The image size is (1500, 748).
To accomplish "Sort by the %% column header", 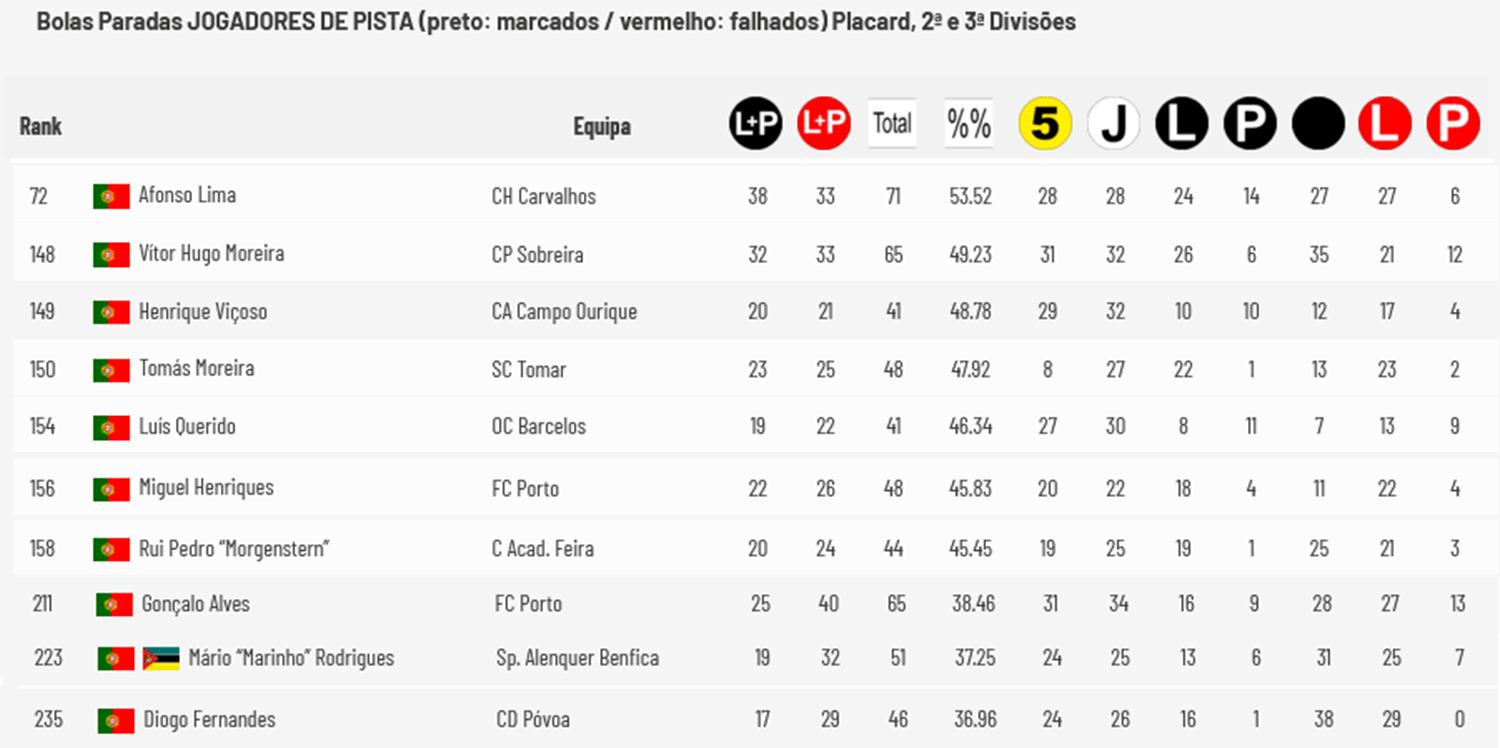I will (969, 123).
